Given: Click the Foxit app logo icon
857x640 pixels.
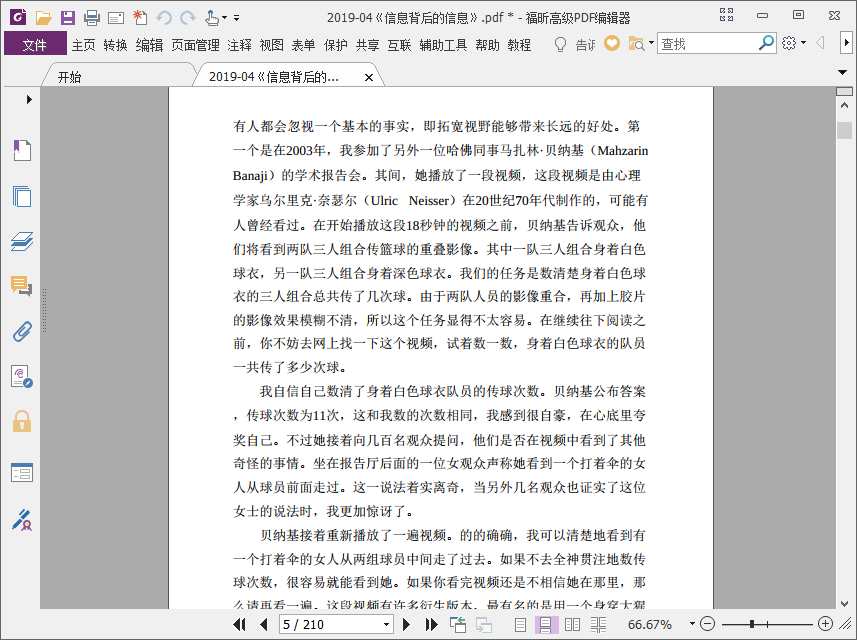Looking at the screenshot, I should pyautogui.click(x=19, y=17).
